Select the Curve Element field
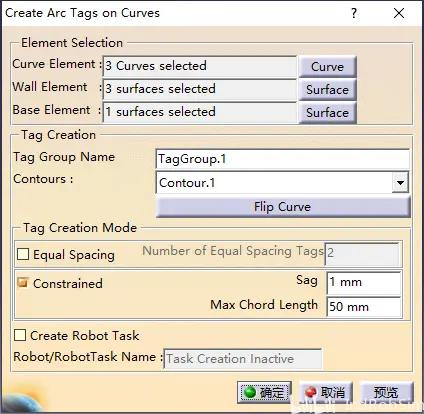 (x=199, y=66)
